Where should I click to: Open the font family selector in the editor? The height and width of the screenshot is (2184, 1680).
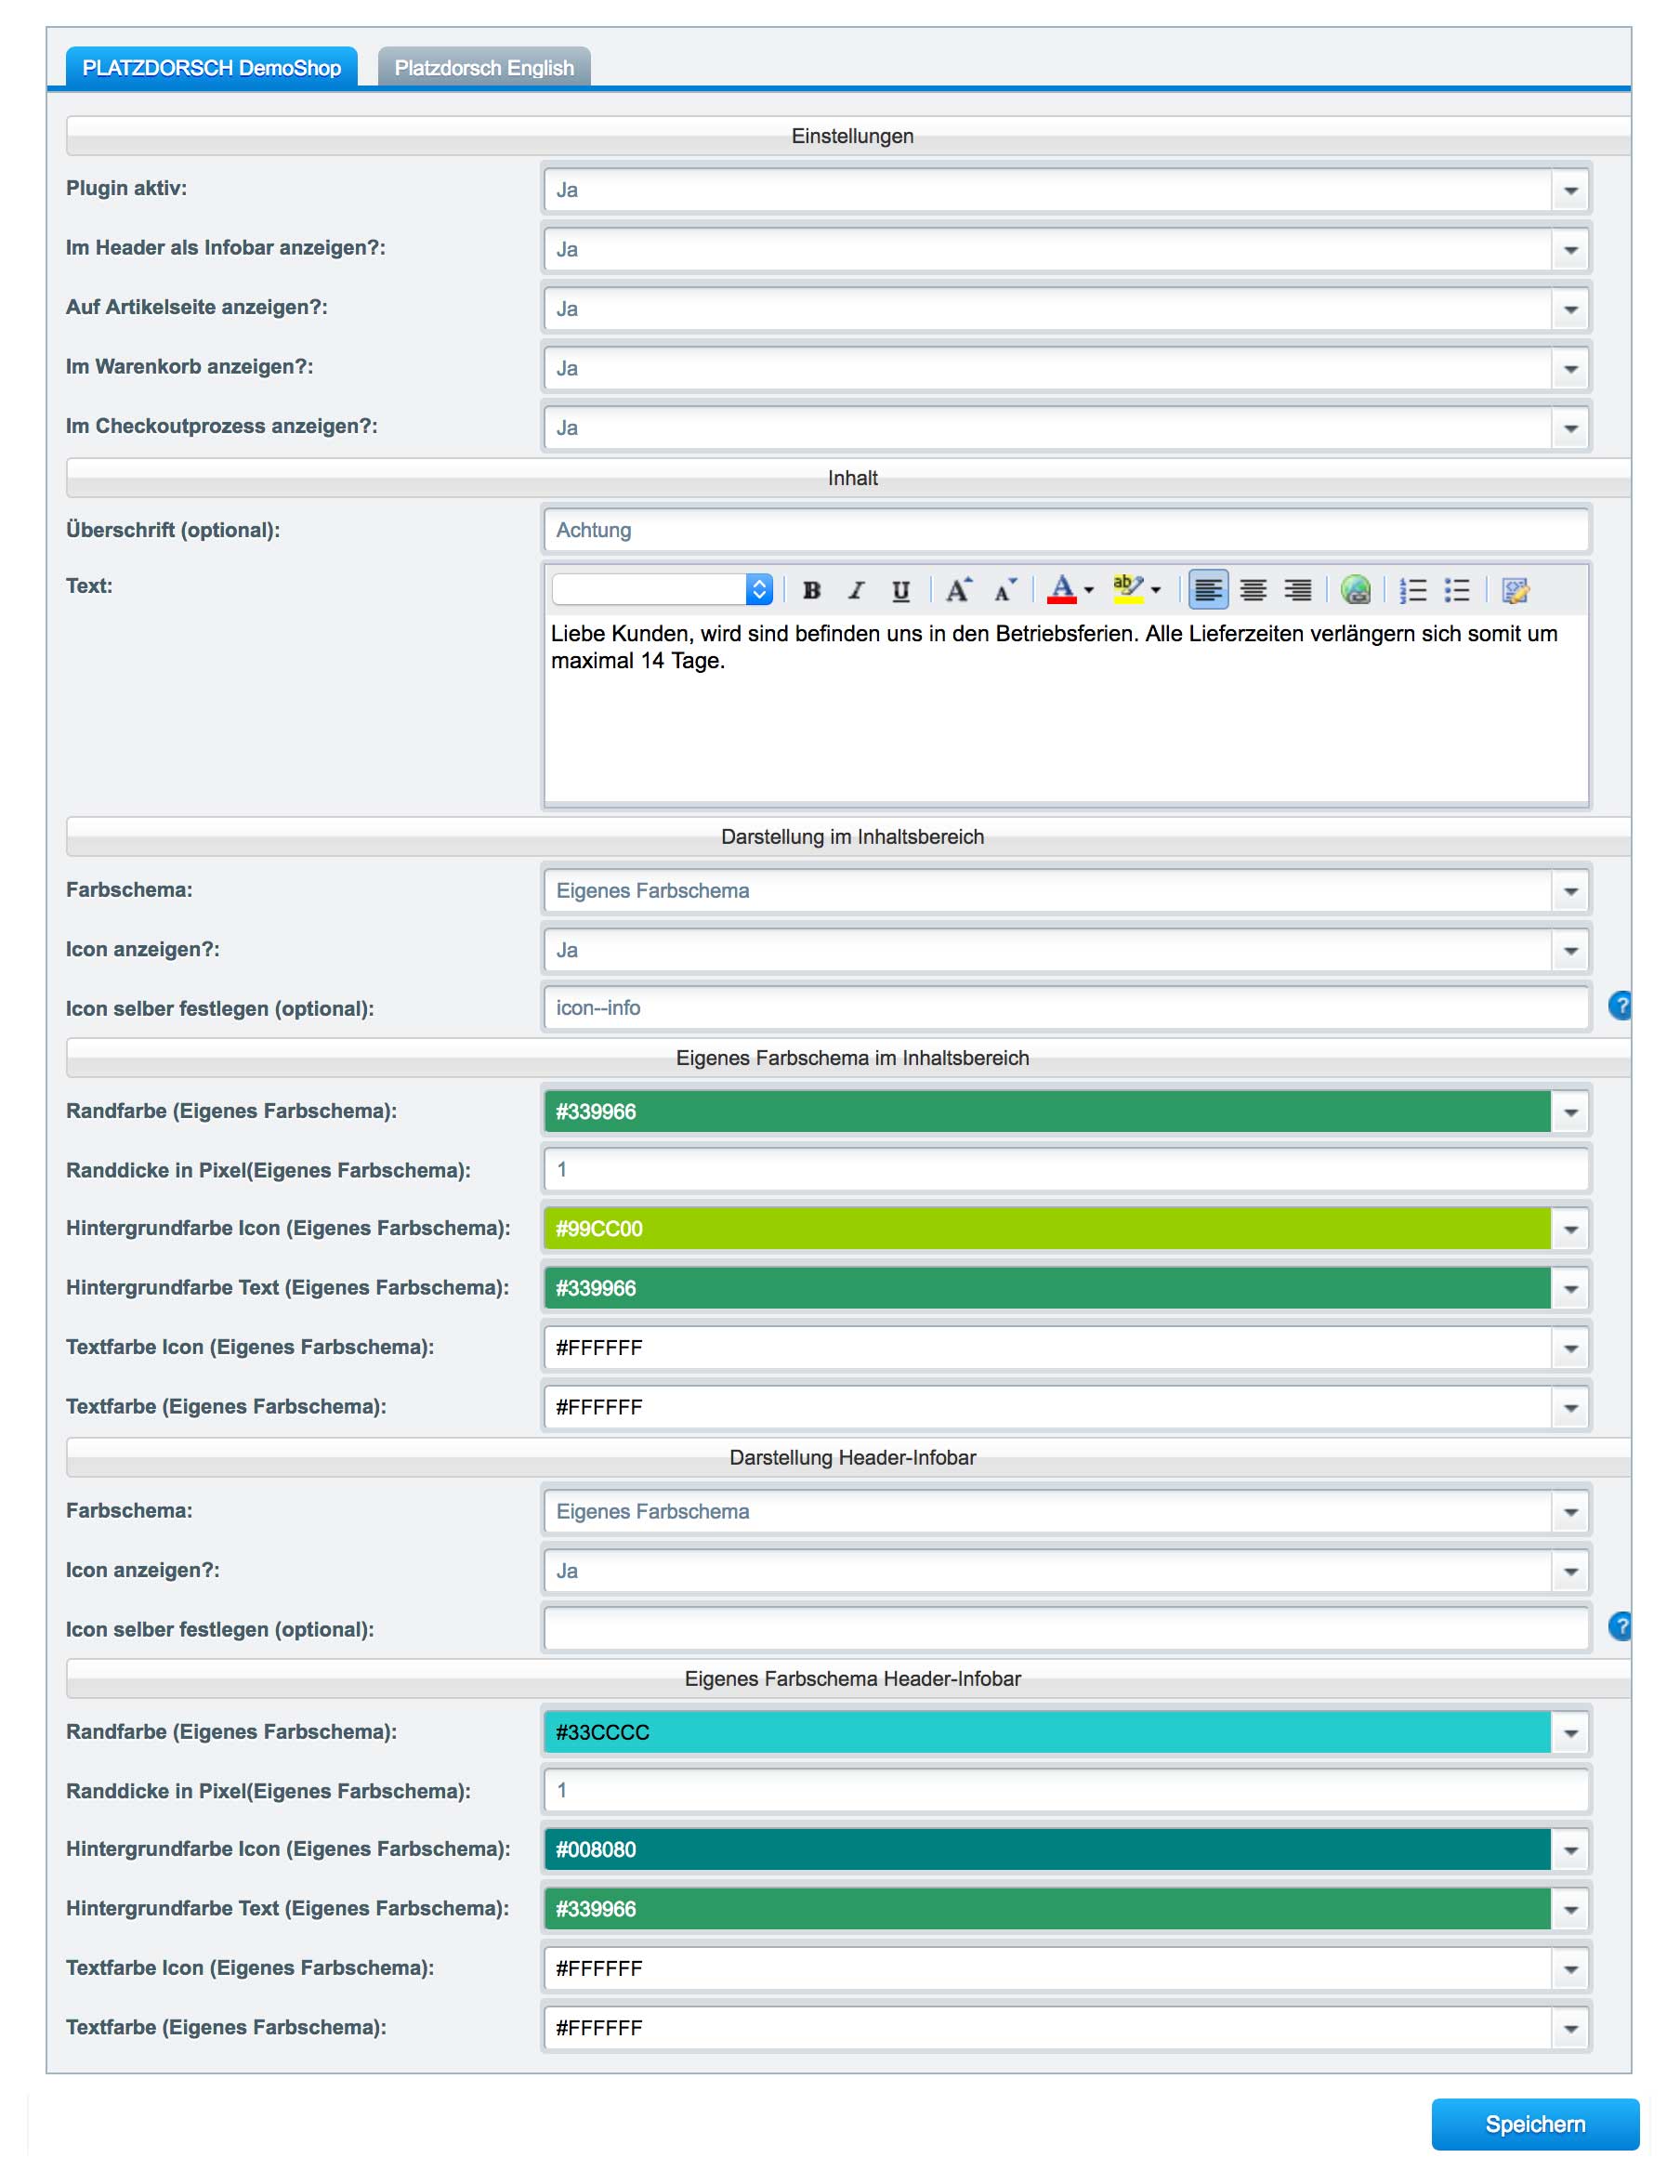(x=662, y=590)
